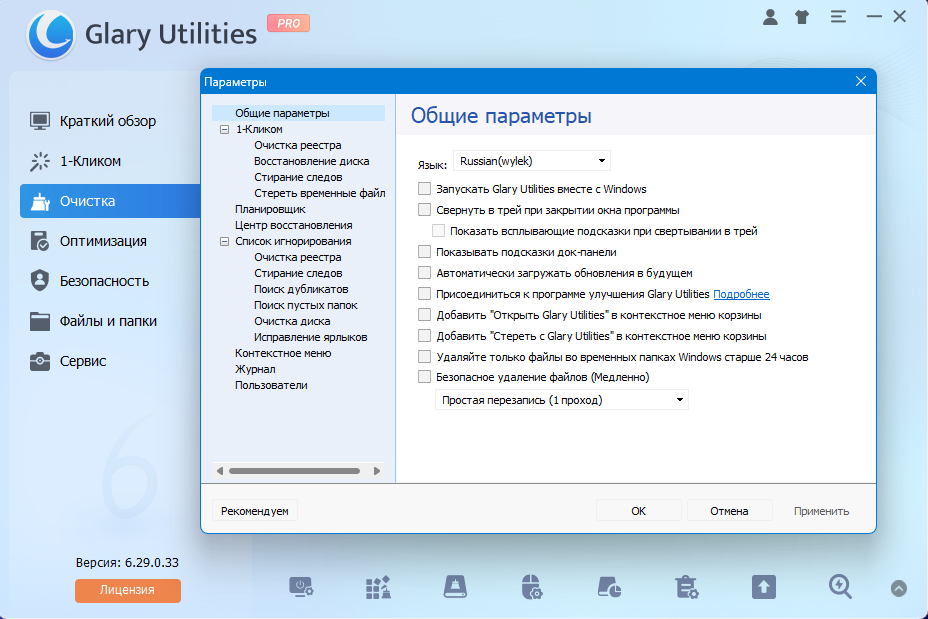Click the Отмена button
This screenshot has width=928, height=619.
pos(729,511)
